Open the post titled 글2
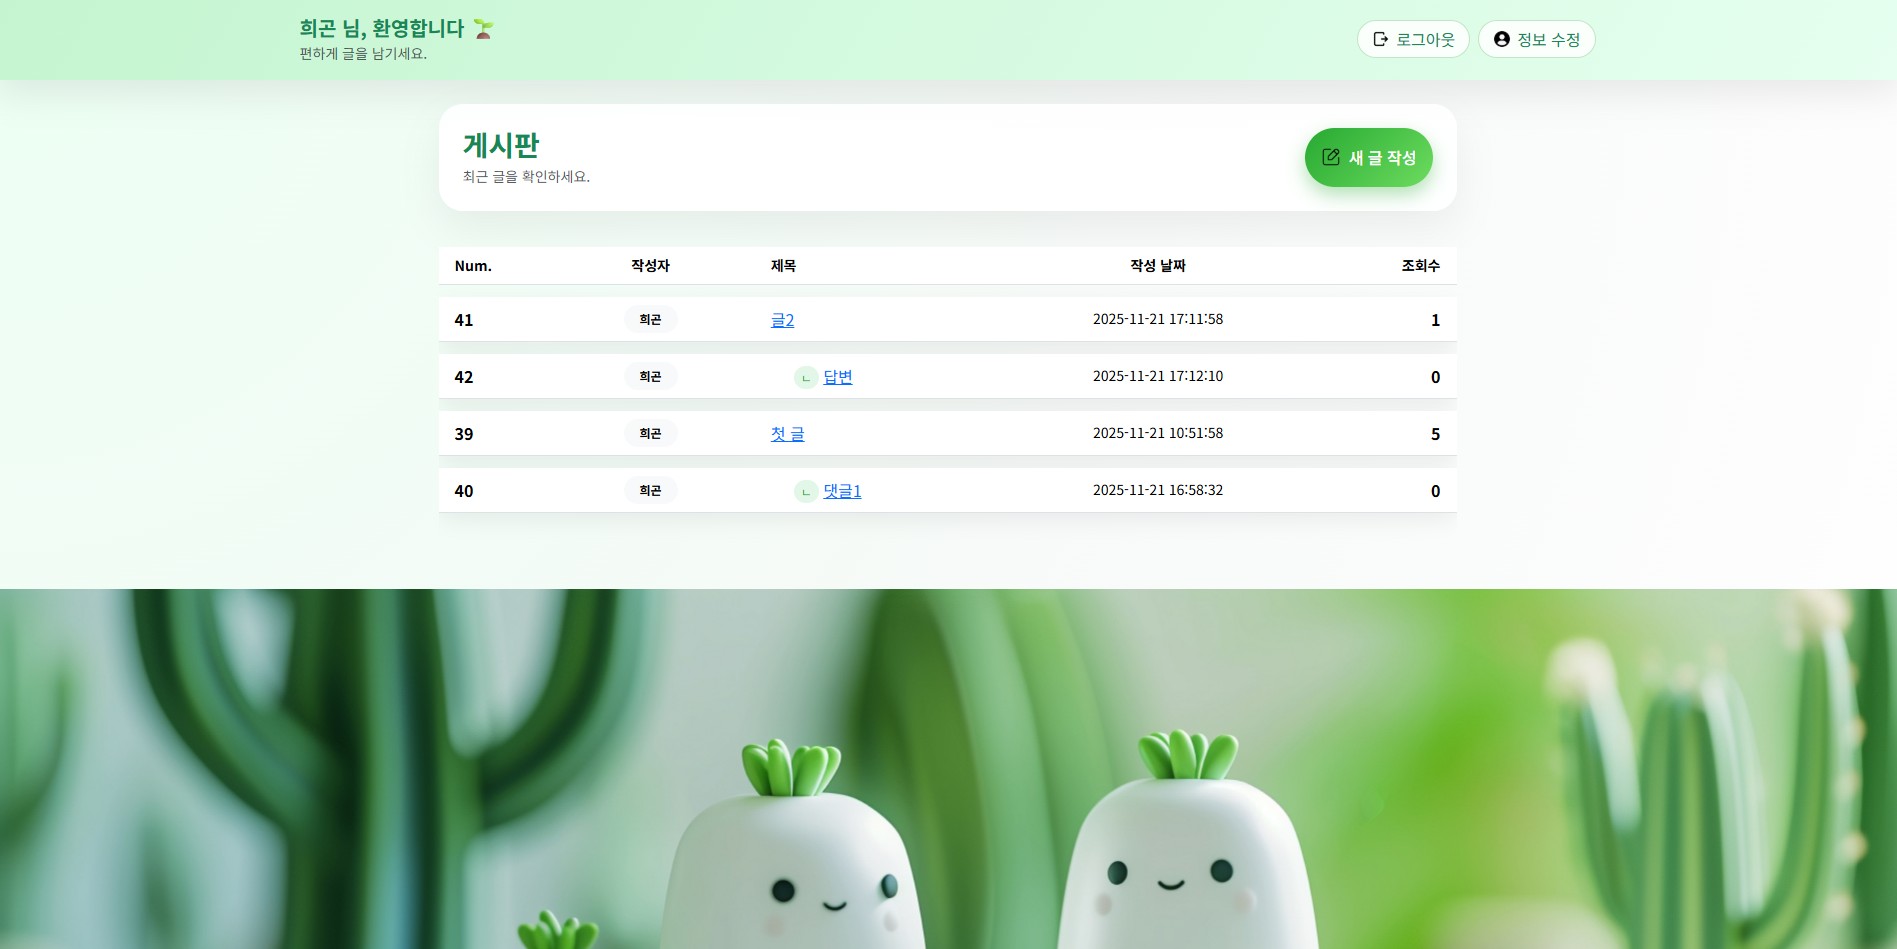Viewport: 1897px width, 949px height. pos(782,320)
